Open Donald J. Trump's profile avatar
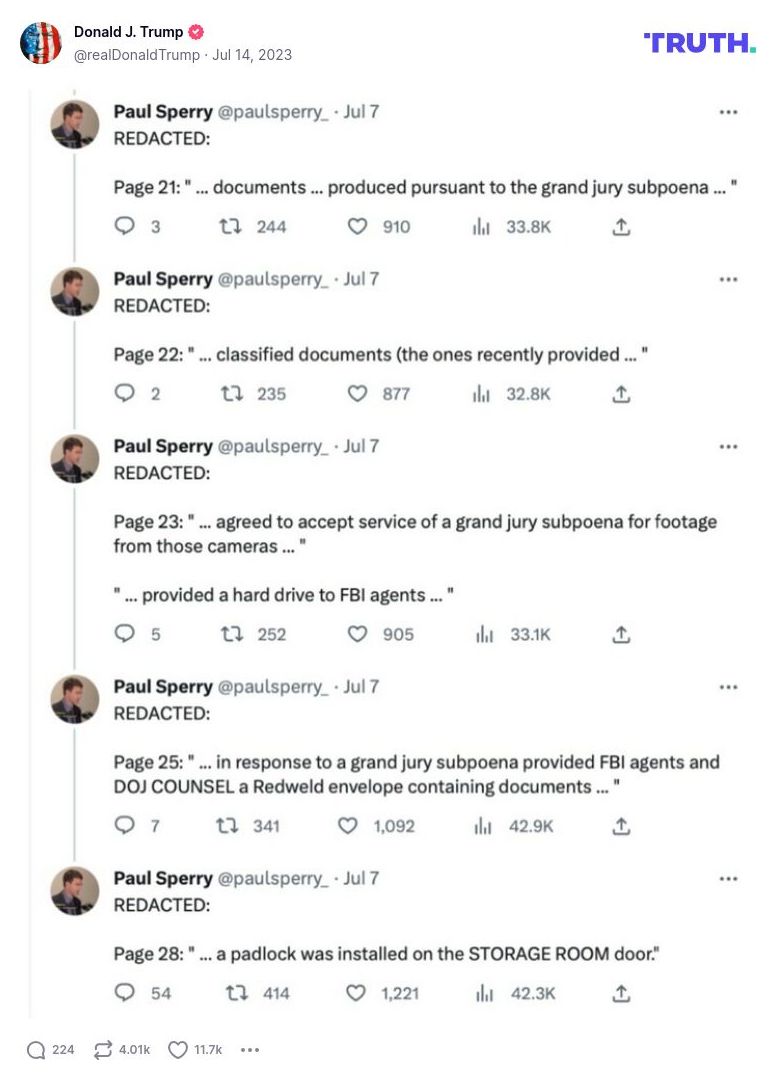 41,43
